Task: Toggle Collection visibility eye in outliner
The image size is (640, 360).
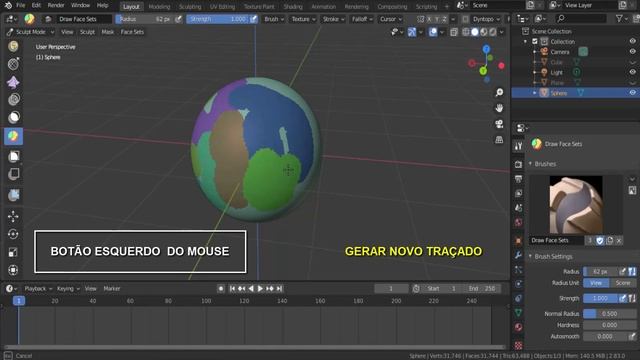Action: [632, 41]
